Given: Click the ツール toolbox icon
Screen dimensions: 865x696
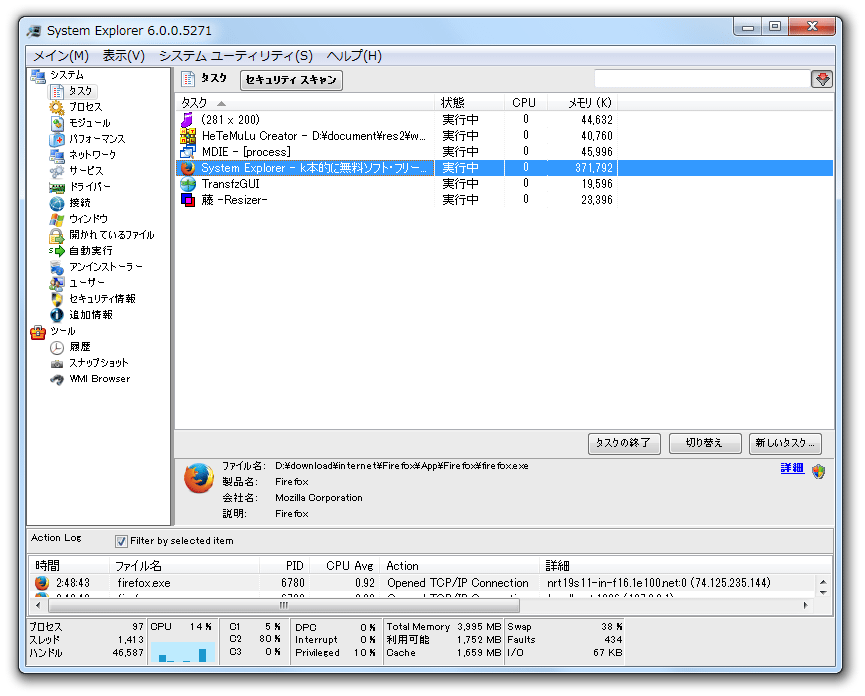Looking at the screenshot, I should pos(38,331).
